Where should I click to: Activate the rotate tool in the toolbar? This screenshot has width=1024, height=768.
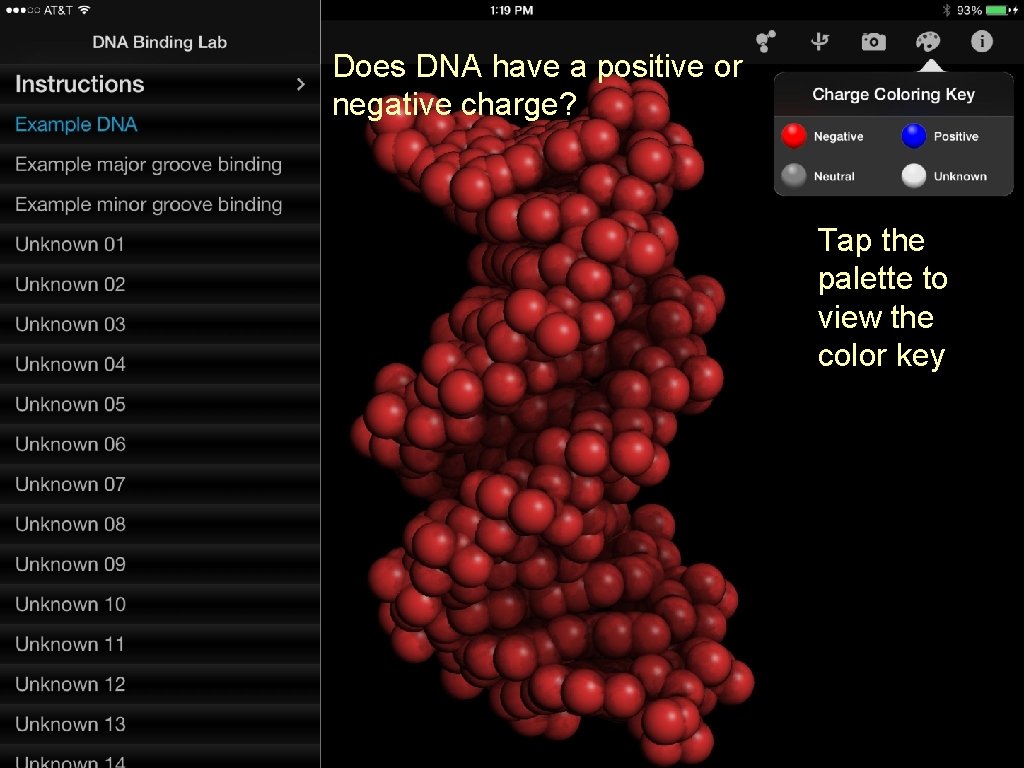[819, 41]
